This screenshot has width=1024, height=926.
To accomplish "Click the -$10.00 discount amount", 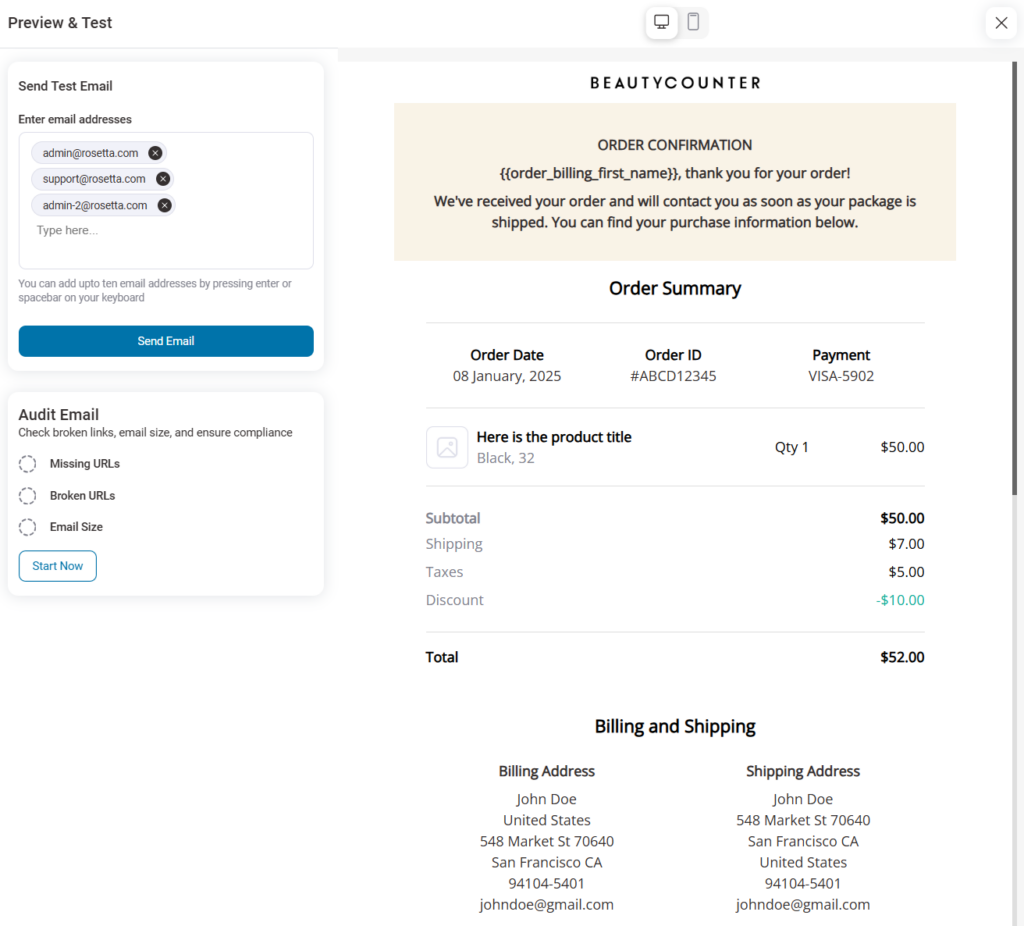I will pos(900,598).
